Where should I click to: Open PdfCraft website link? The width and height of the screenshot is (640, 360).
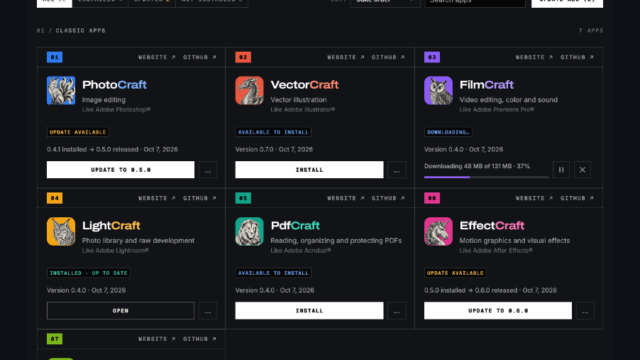click(x=346, y=198)
